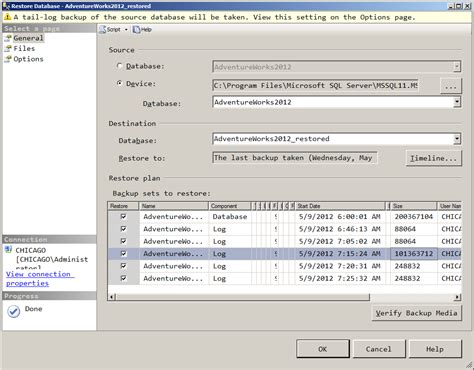Sort by the Size column header

[x=413, y=206]
